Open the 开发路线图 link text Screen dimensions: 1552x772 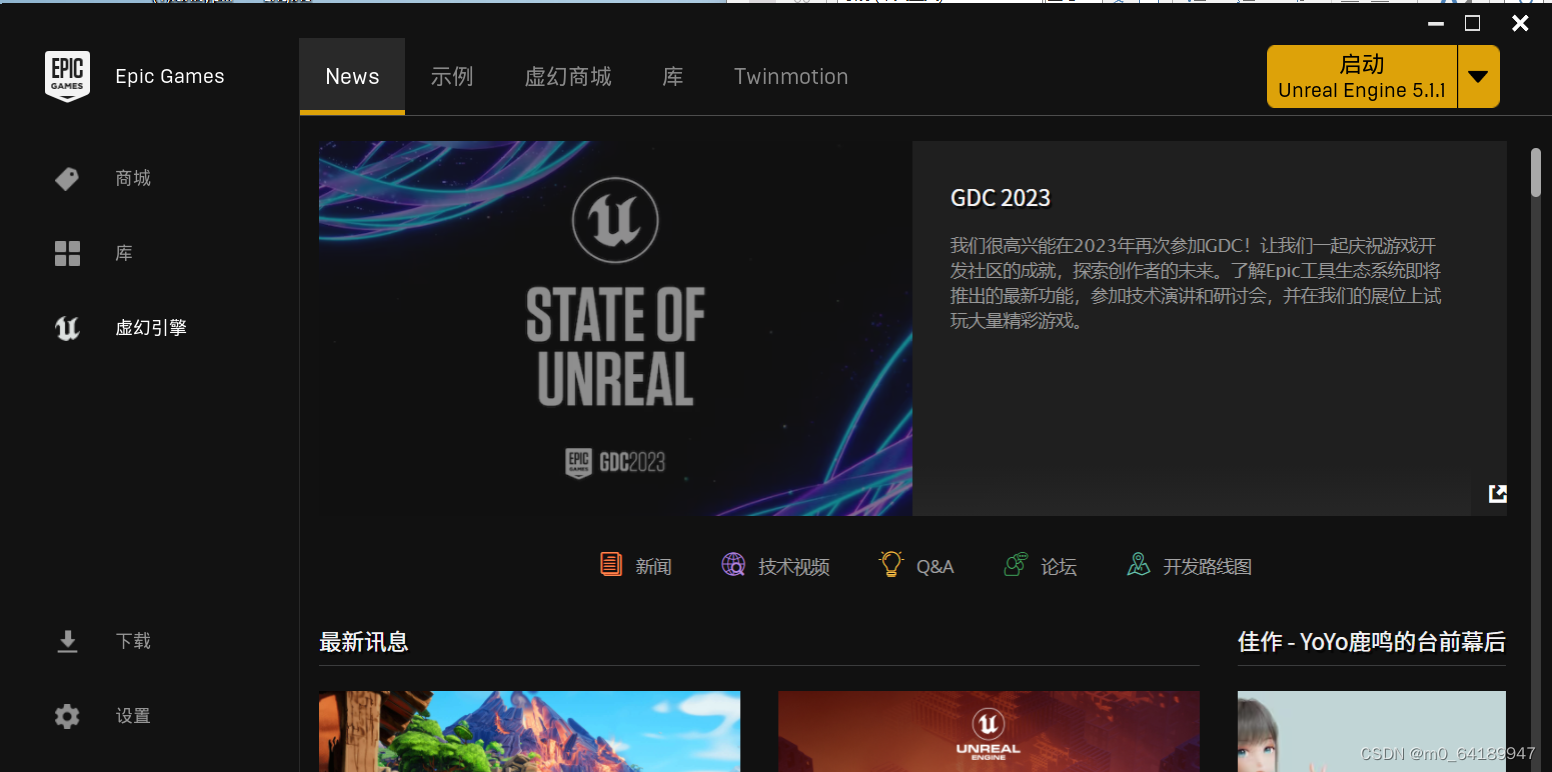[x=1207, y=567]
